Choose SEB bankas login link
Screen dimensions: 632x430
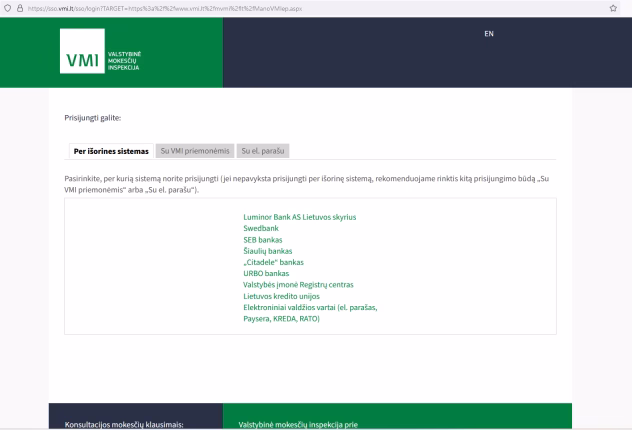[263, 240]
